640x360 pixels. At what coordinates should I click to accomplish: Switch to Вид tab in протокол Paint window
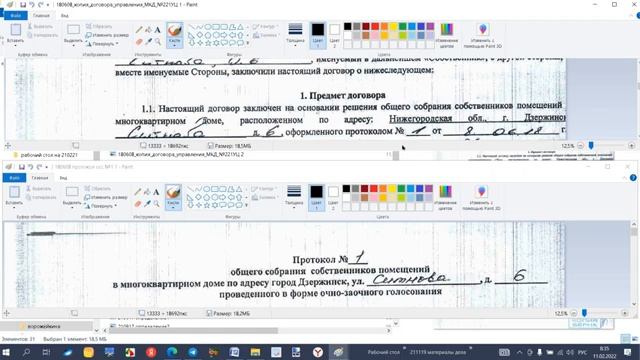tap(63, 178)
